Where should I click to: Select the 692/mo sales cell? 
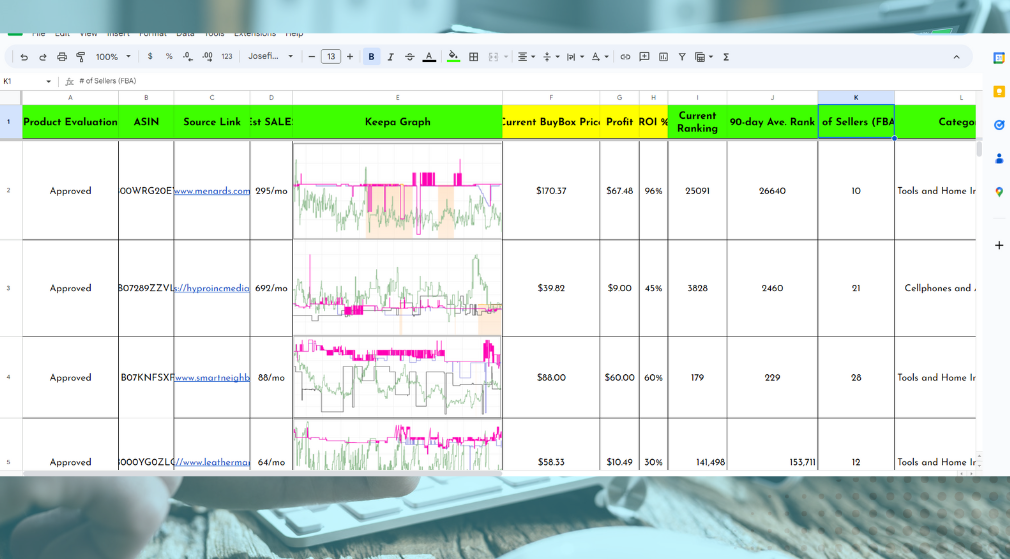point(271,288)
